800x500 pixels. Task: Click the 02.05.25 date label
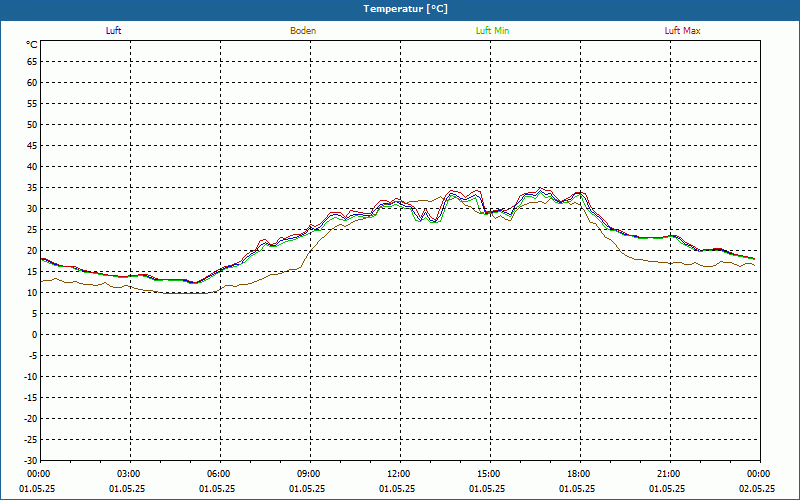757,489
